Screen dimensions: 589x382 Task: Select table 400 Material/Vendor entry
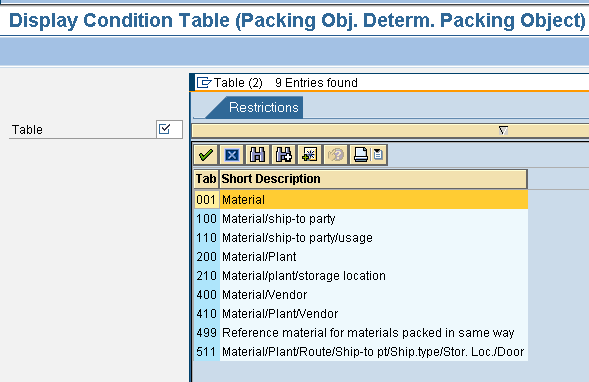[x=361, y=294]
